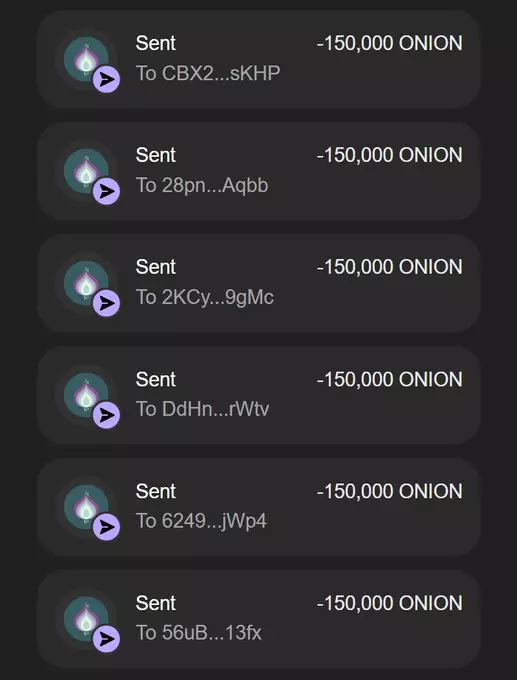Click the Sent label on 56uB...13fx transaction

tap(156, 603)
